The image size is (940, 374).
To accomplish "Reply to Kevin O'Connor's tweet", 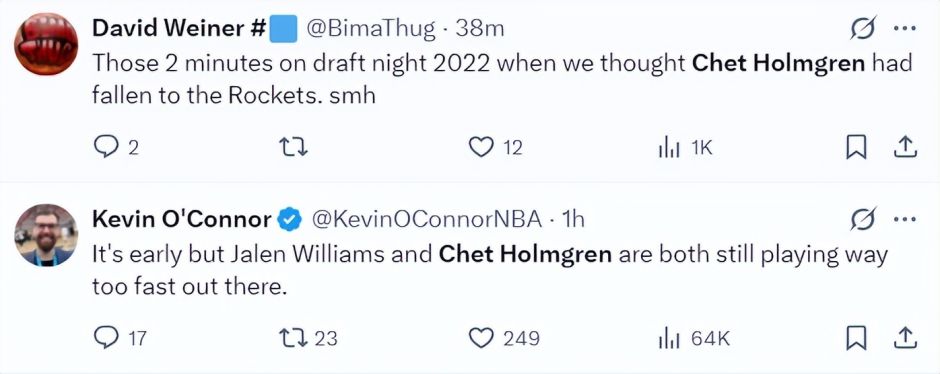I will 120,339.
